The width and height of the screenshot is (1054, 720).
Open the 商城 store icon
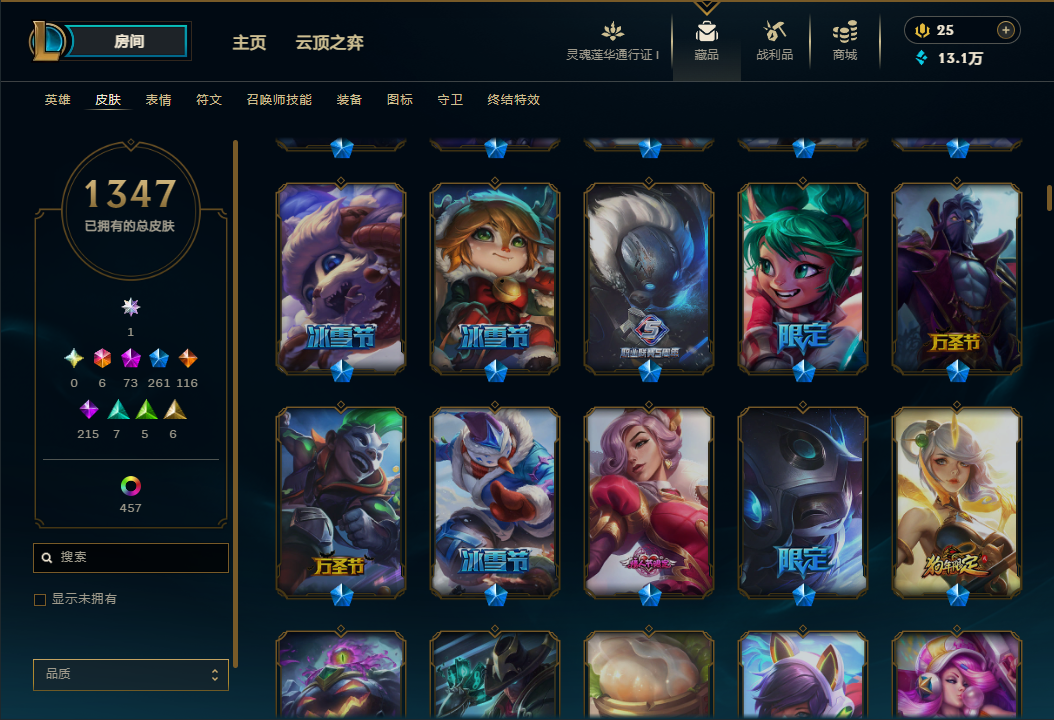pyautogui.click(x=844, y=32)
